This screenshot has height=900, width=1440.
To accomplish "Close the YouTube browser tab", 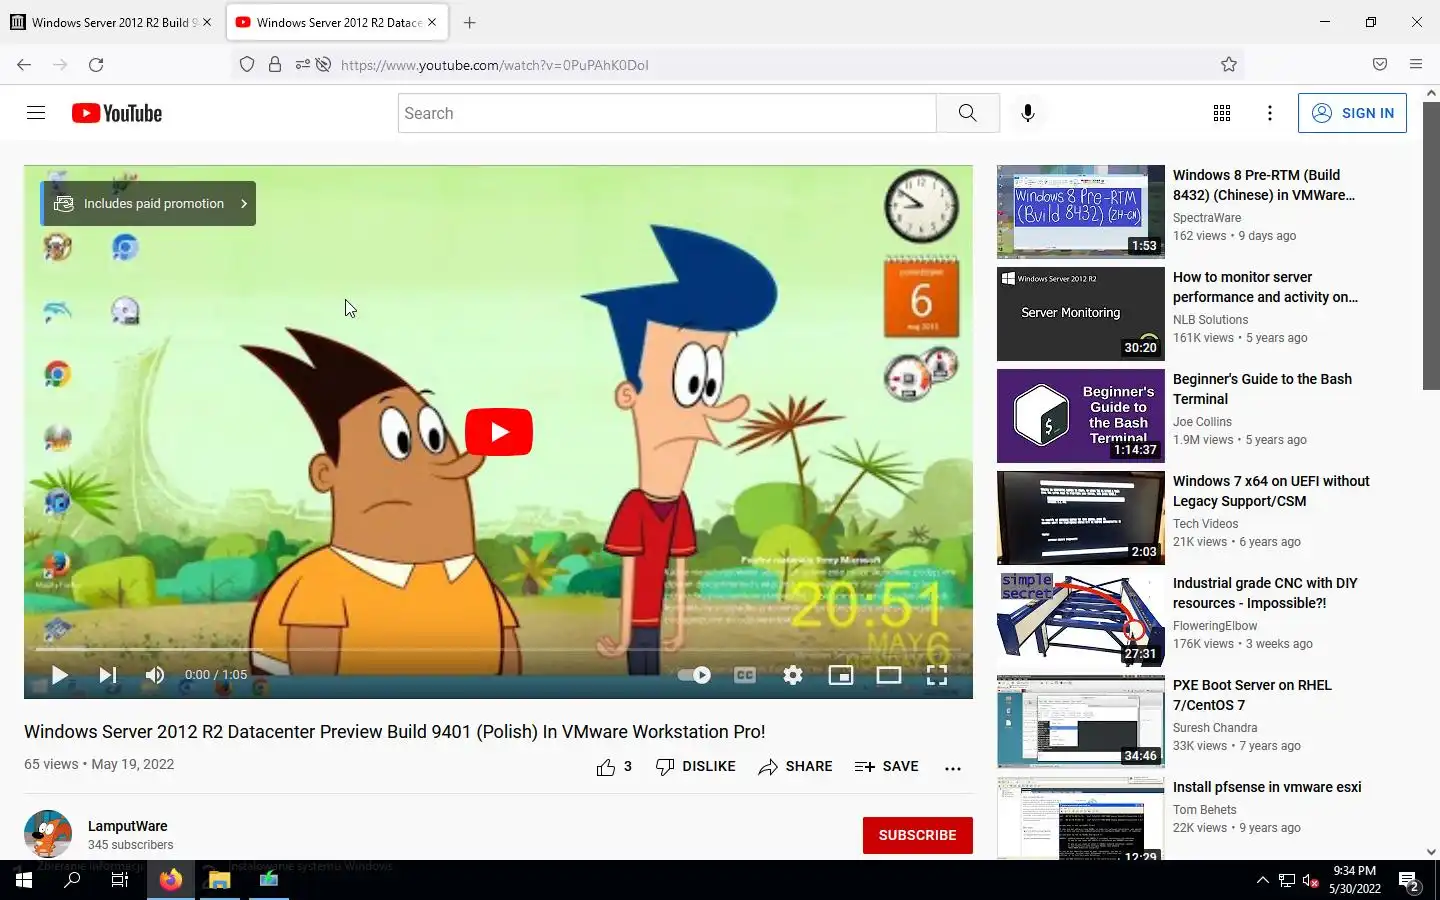I will (x=432, y=22).
